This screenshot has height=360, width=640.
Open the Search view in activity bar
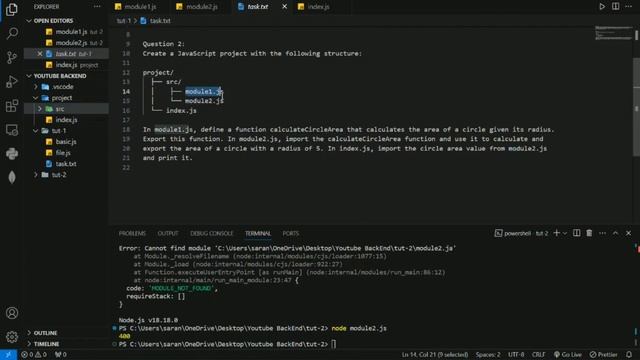click(12, 33)
